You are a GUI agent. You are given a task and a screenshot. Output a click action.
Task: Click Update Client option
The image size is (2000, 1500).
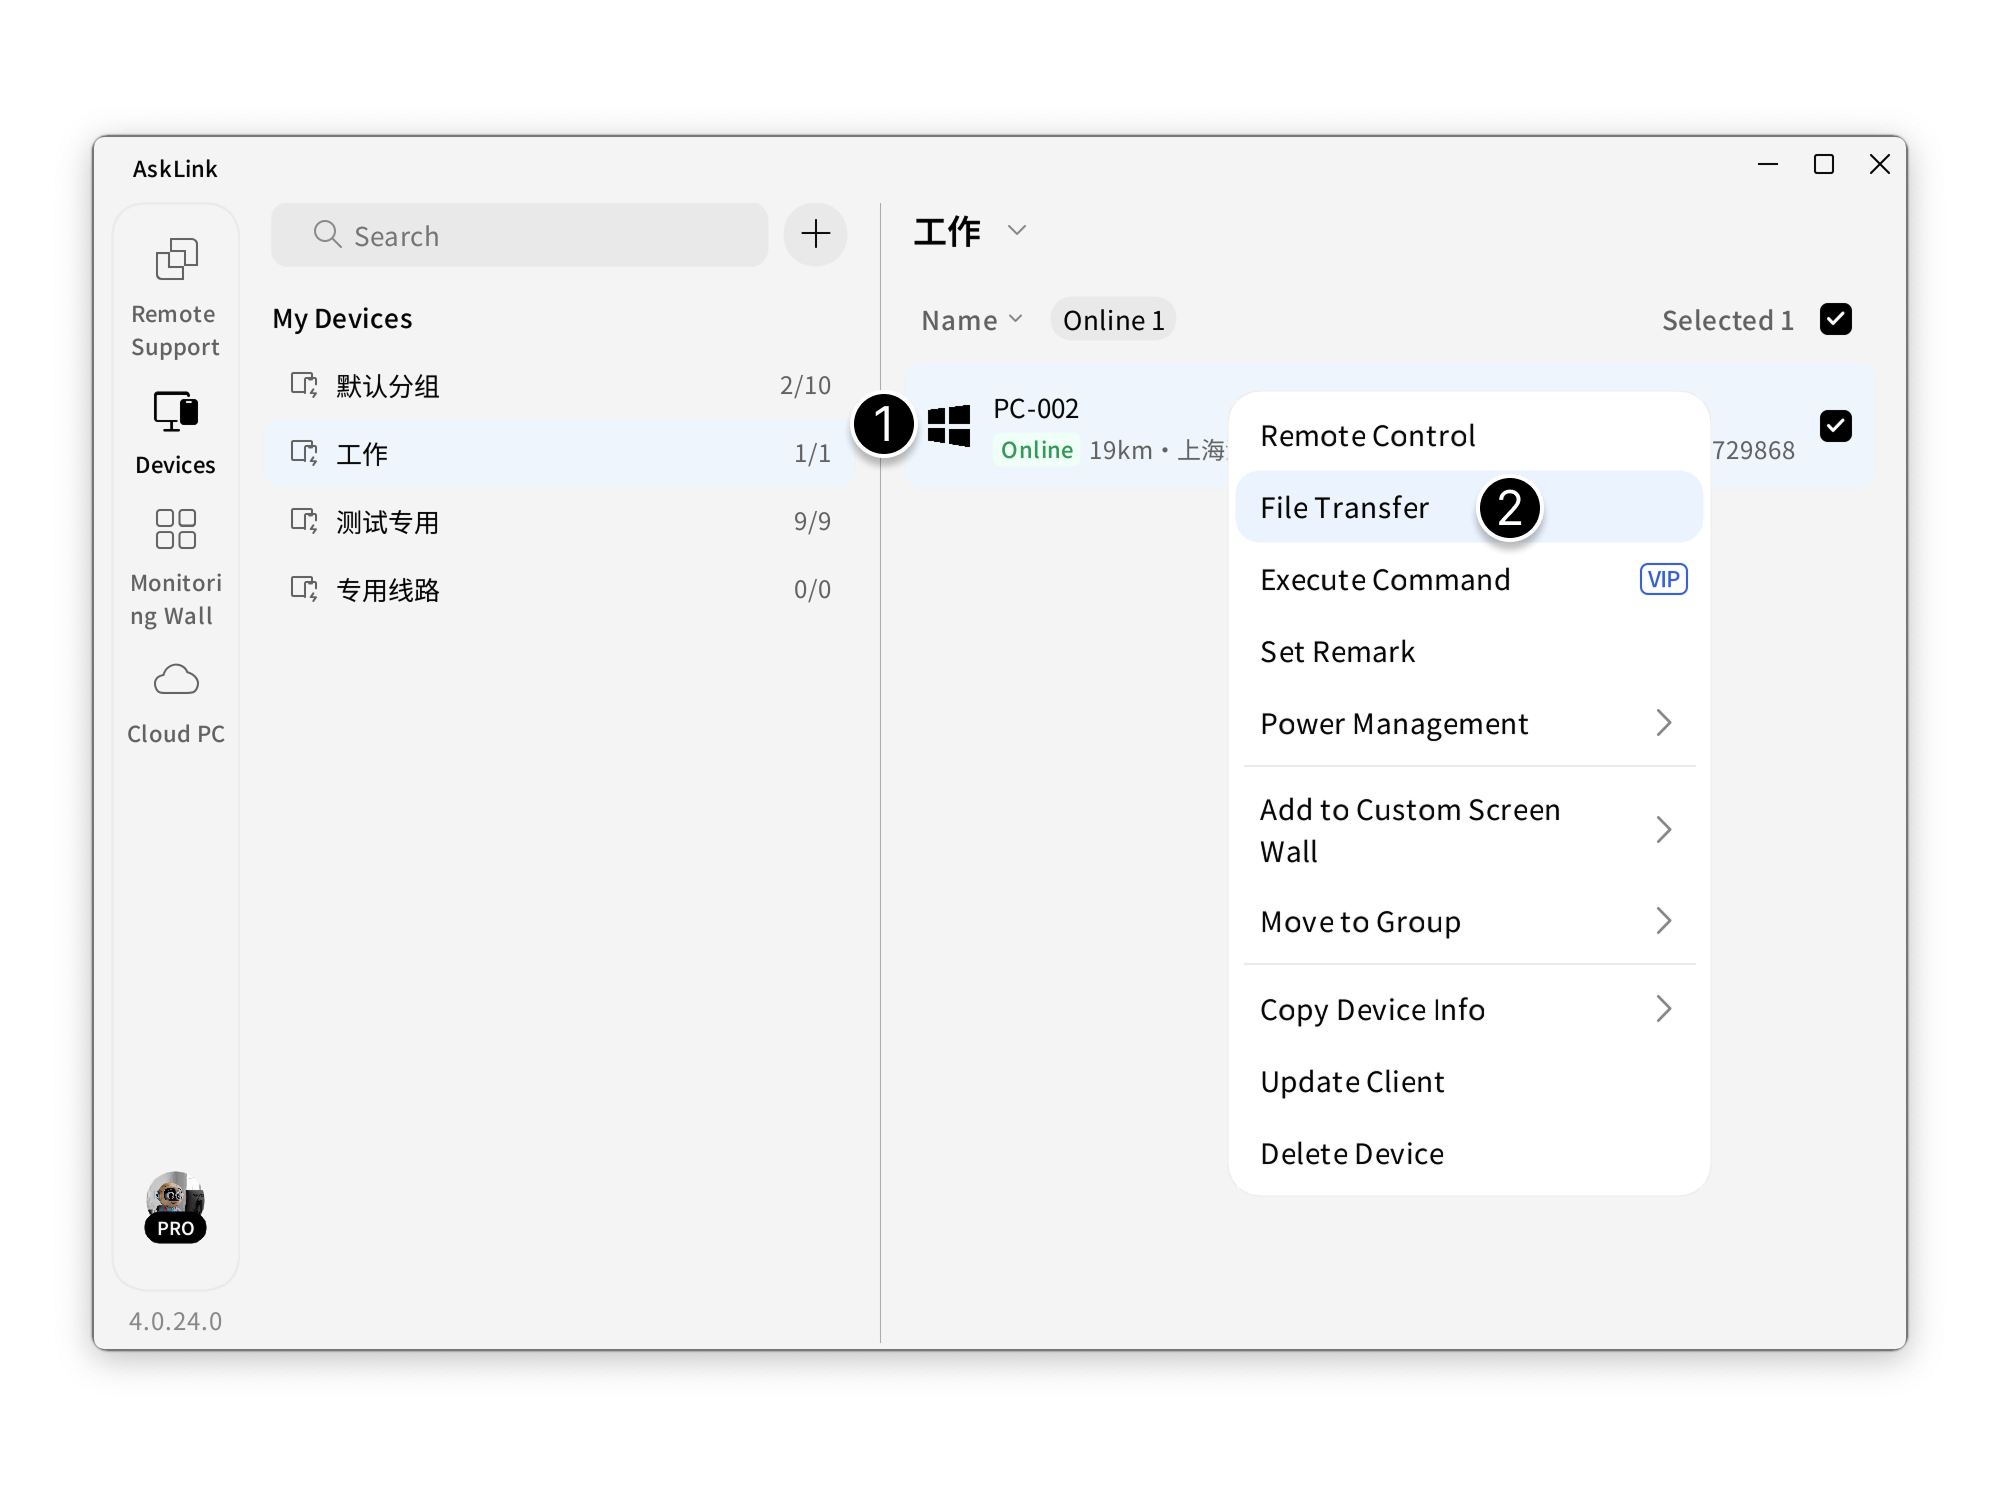[x=1351, y=1081]
